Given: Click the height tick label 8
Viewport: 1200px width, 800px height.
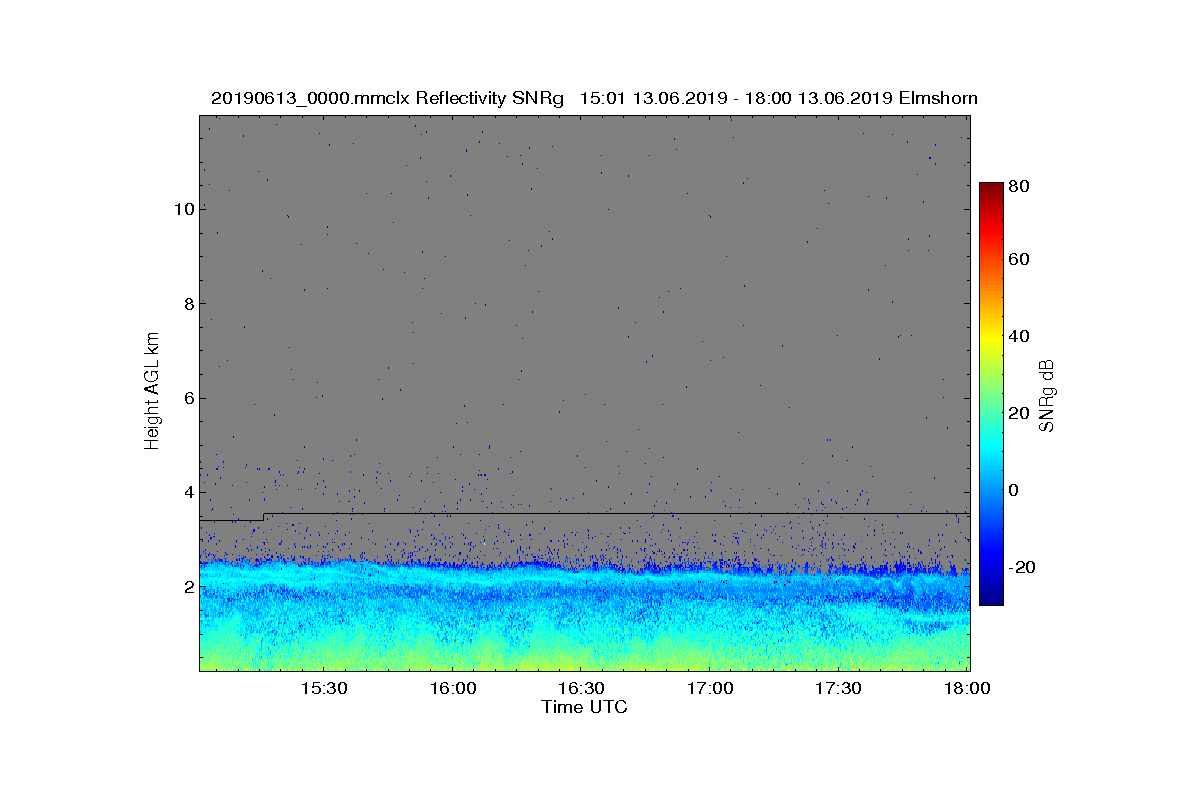Looking at the screenshot, I should click(187, 303).
